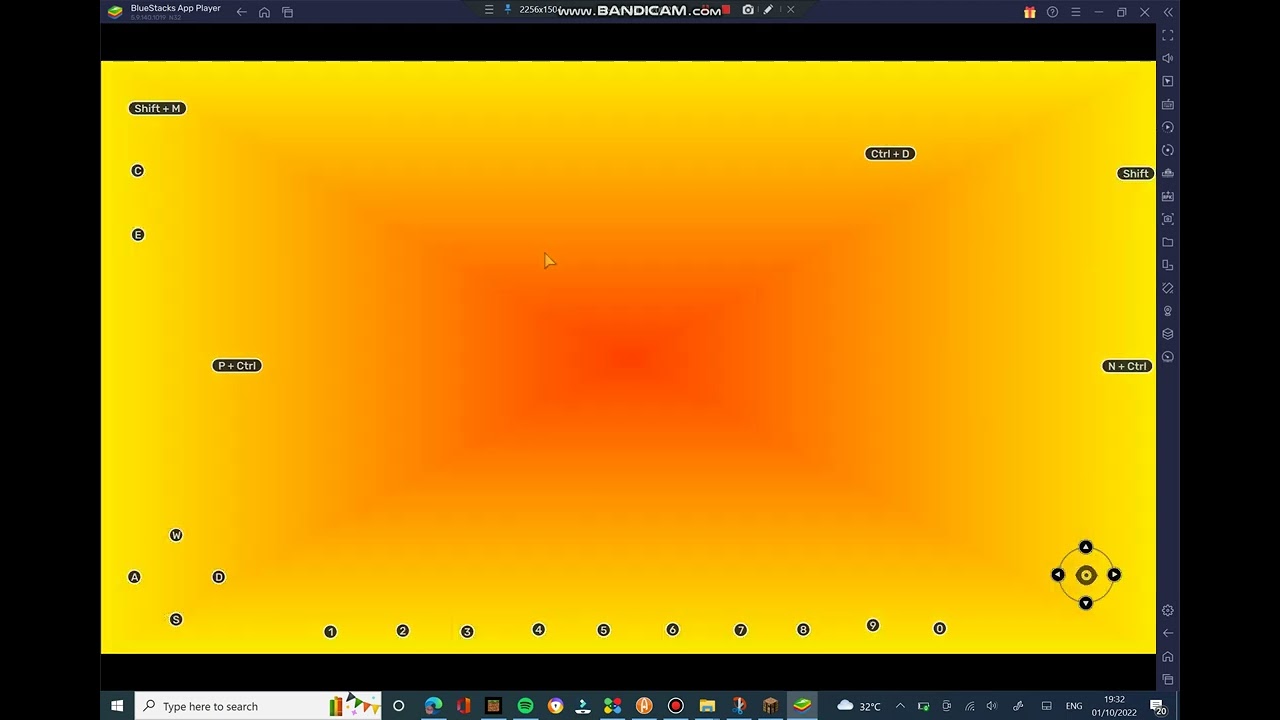Viewport: 1280px width, 720px height.
Task: Tap the W movement key overlay
Action: [176, 536]
